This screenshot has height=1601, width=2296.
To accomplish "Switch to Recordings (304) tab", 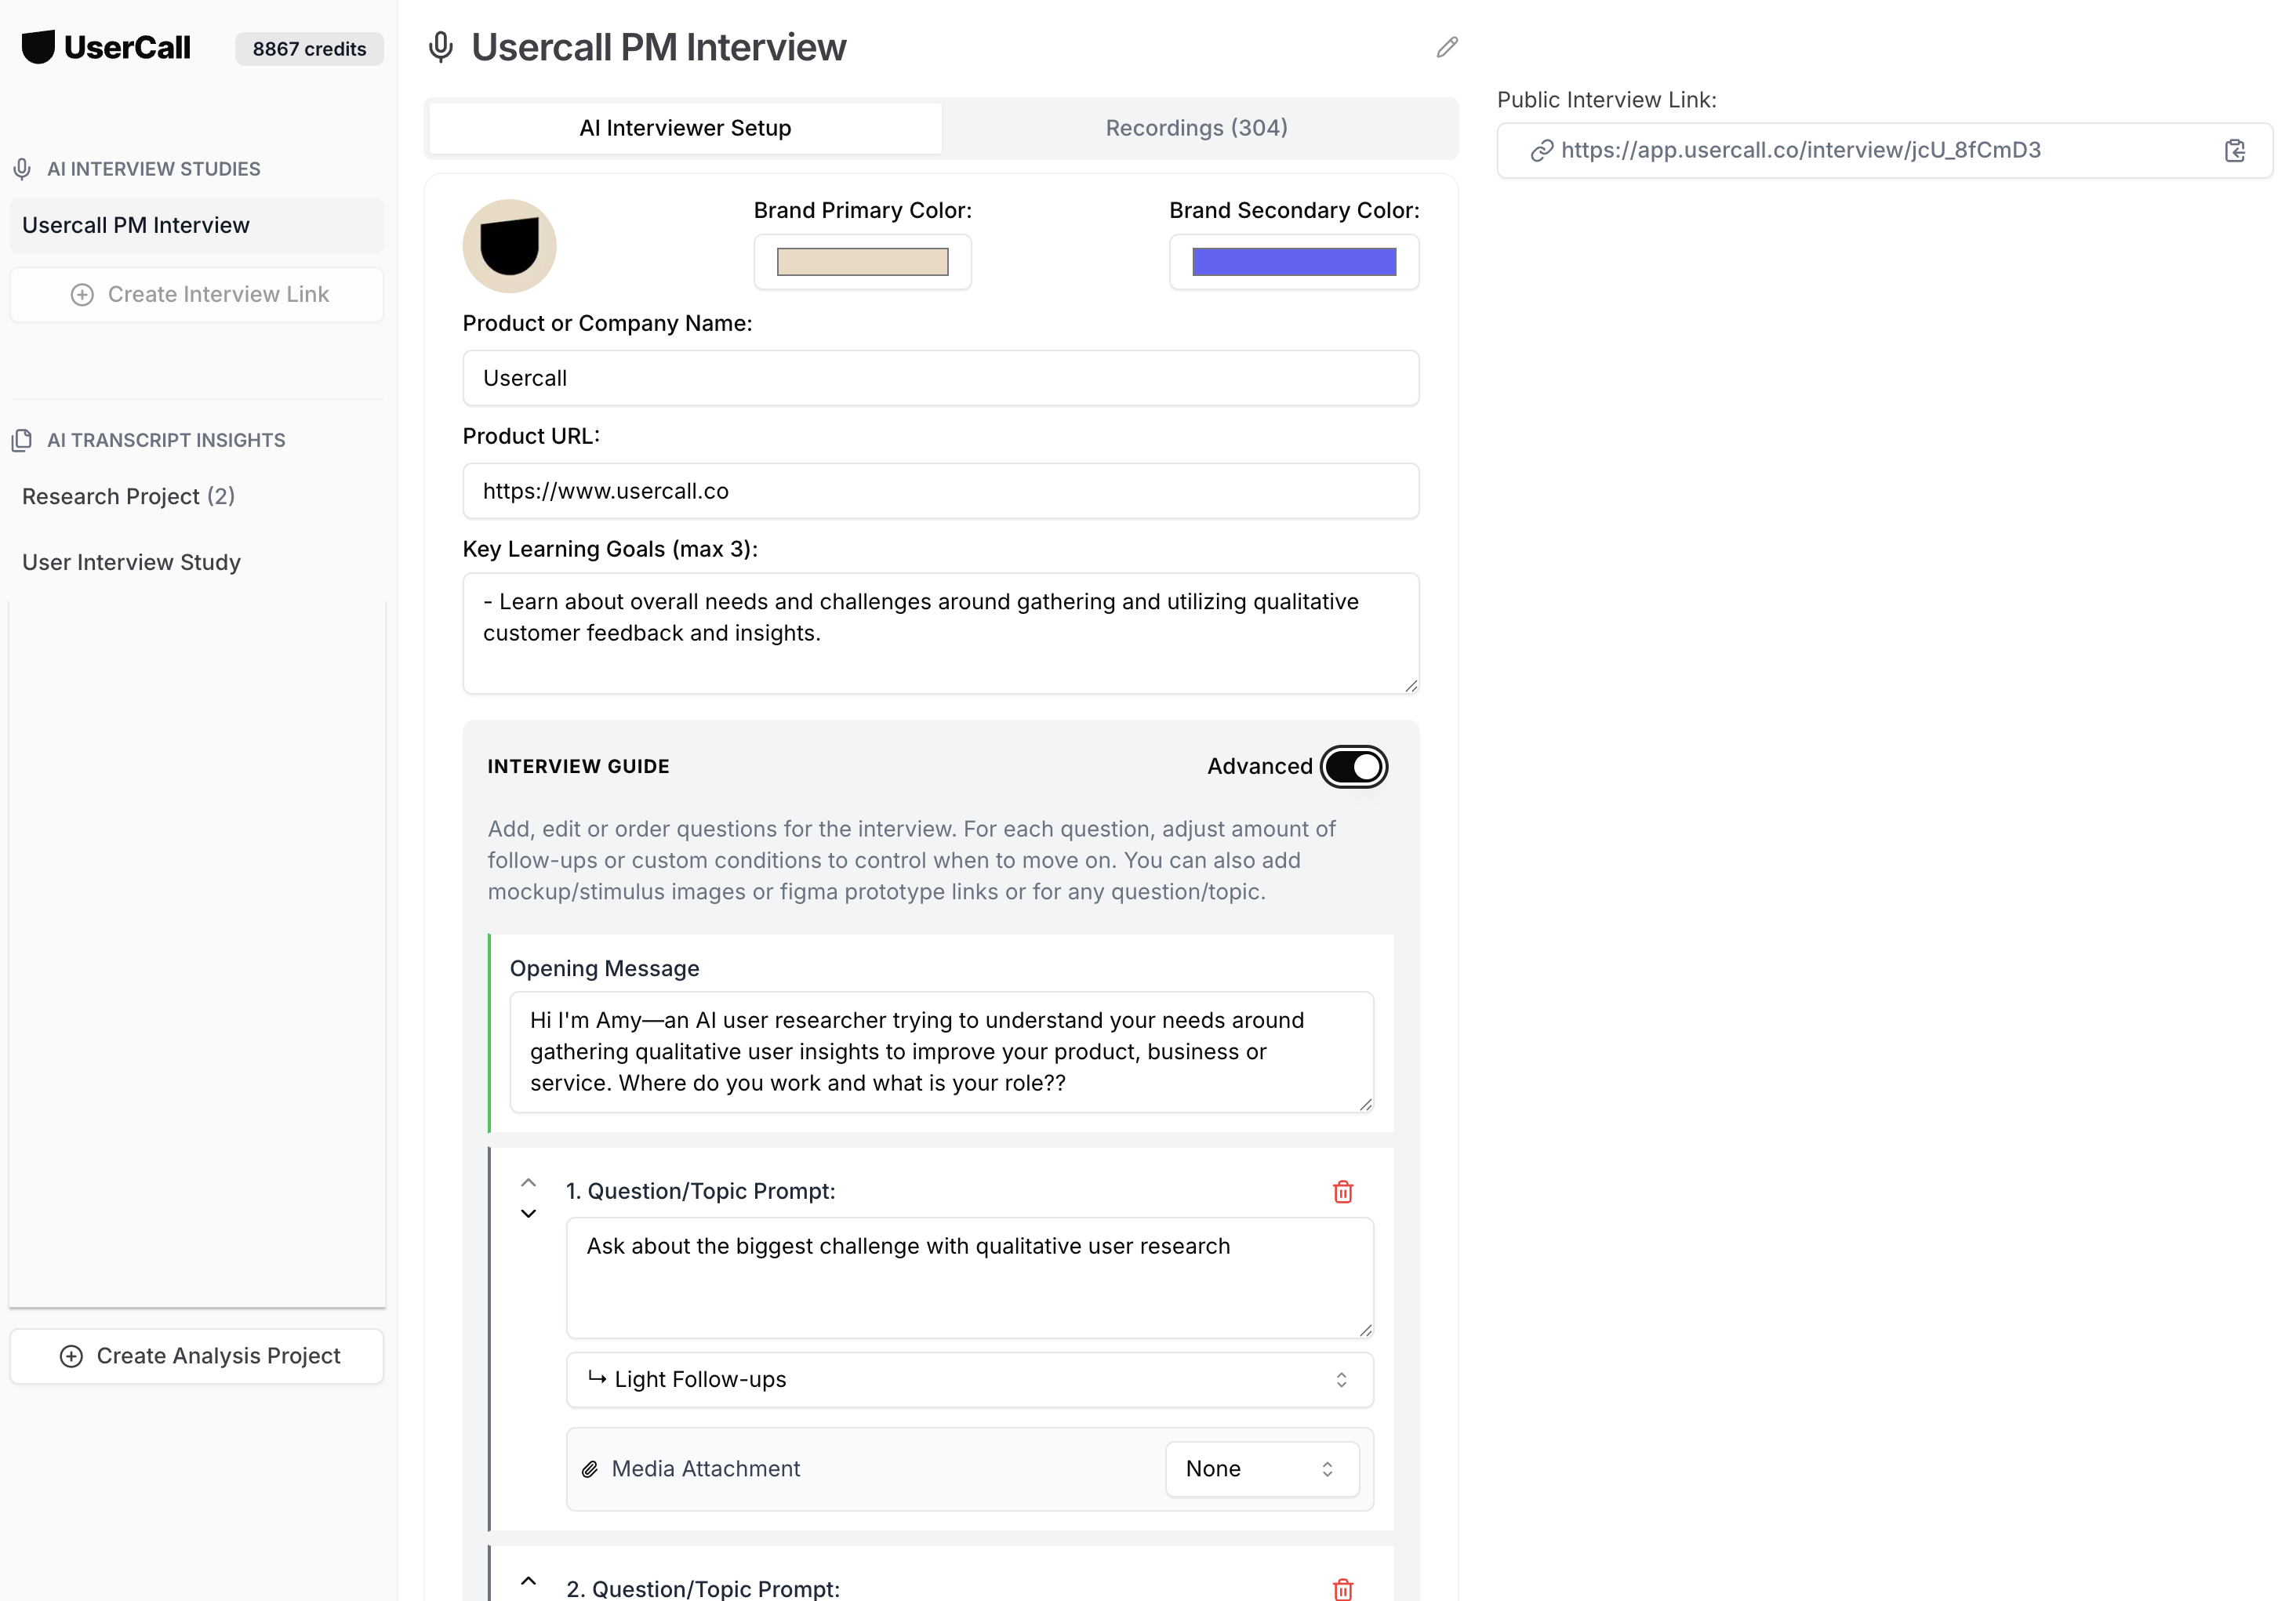I will coord(1196,128).
